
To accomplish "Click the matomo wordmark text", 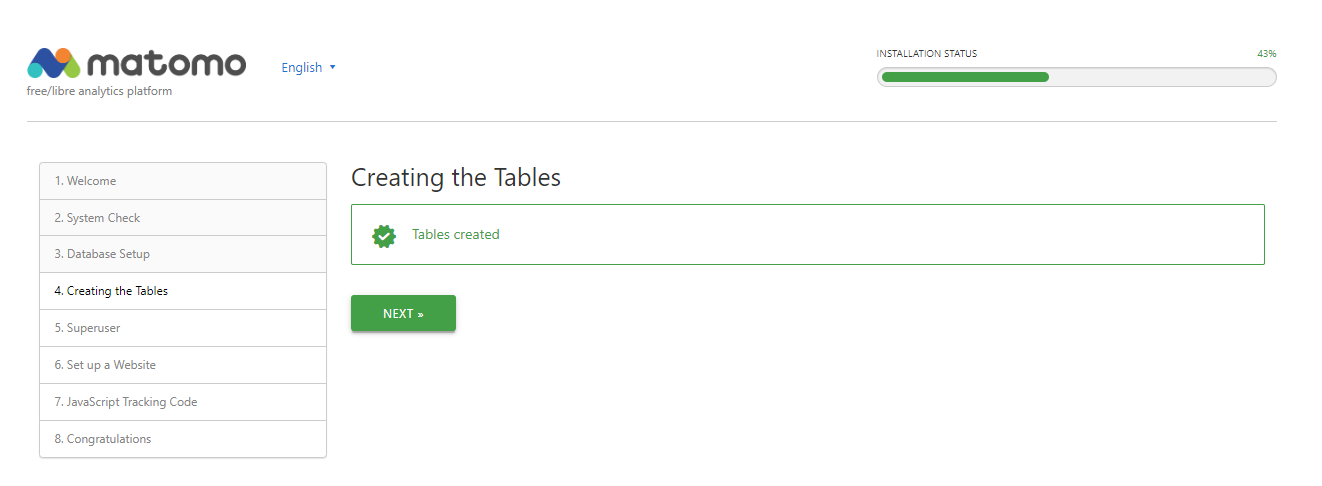I will tap(166, 63).
